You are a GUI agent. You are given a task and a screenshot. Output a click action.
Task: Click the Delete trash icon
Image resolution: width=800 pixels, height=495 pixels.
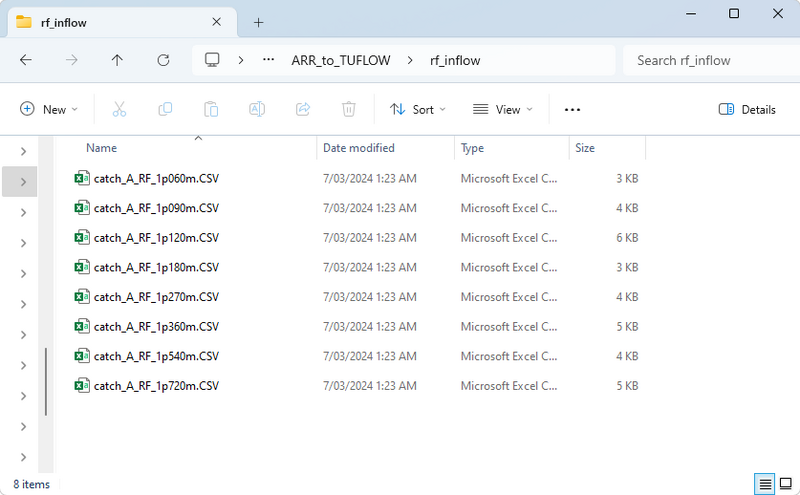349,109
